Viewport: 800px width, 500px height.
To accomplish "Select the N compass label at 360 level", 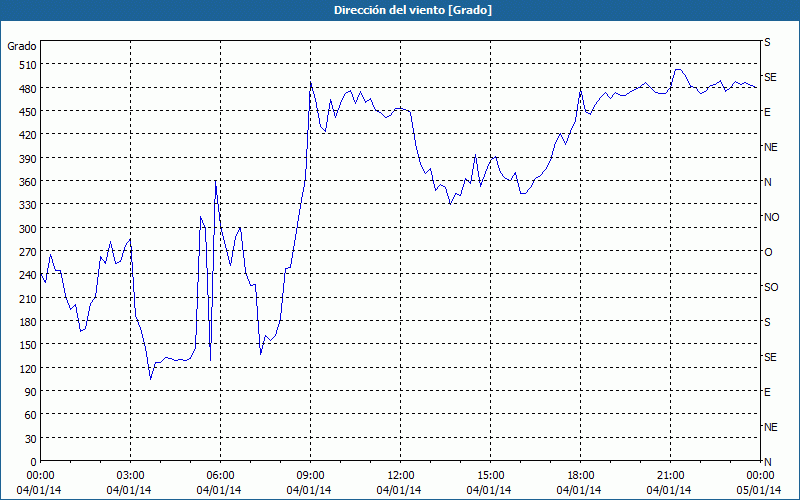I will click(768, 182).
